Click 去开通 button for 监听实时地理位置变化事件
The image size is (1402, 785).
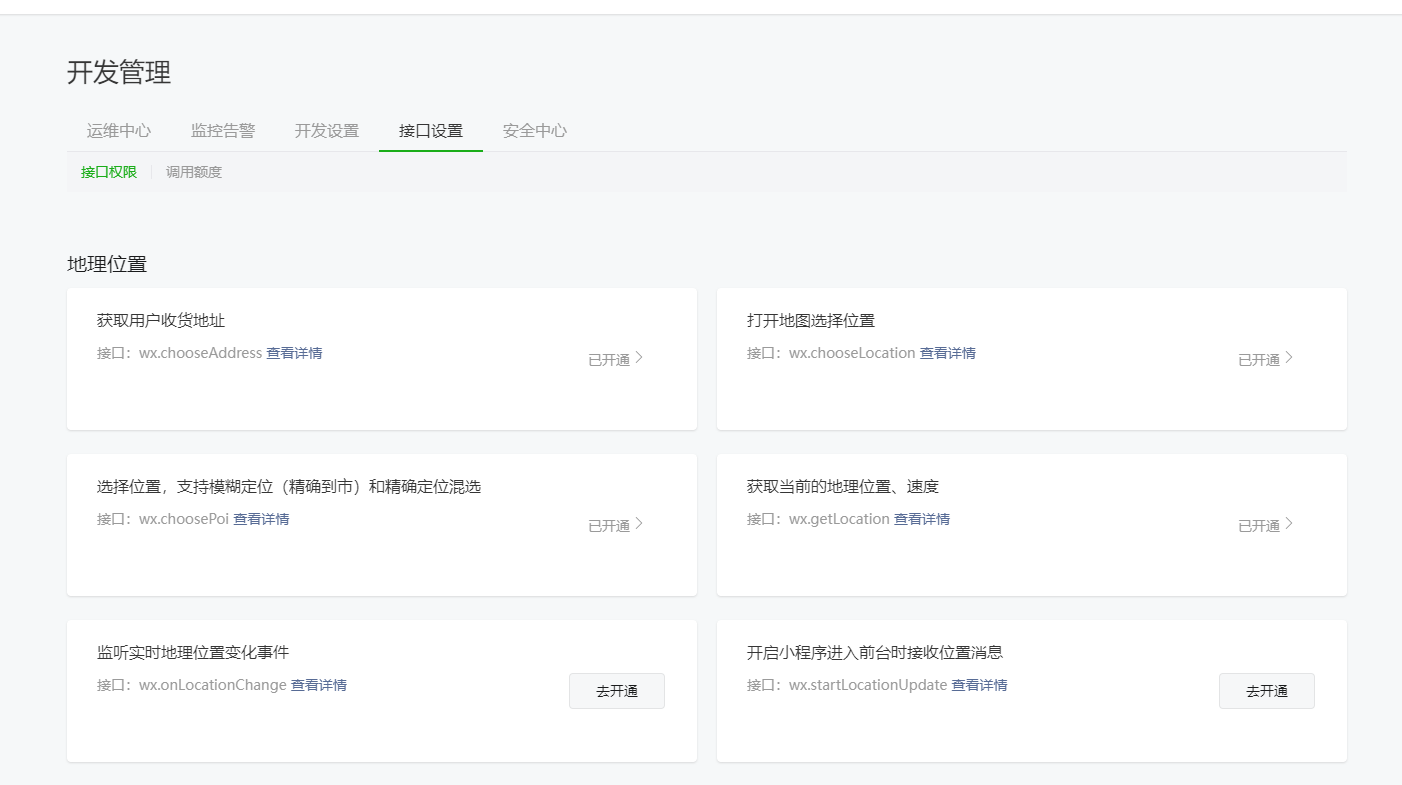point(617,691)
